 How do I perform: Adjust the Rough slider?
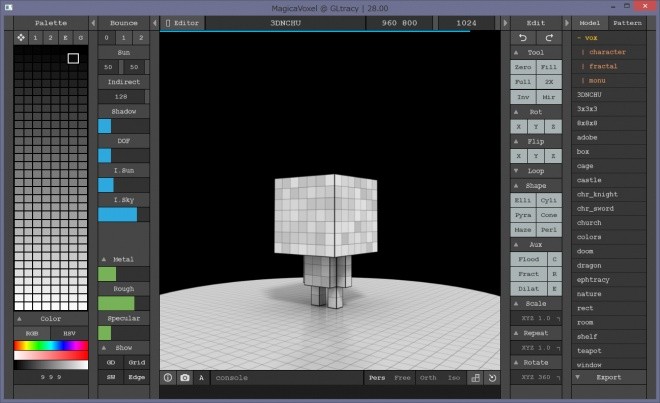123,303
